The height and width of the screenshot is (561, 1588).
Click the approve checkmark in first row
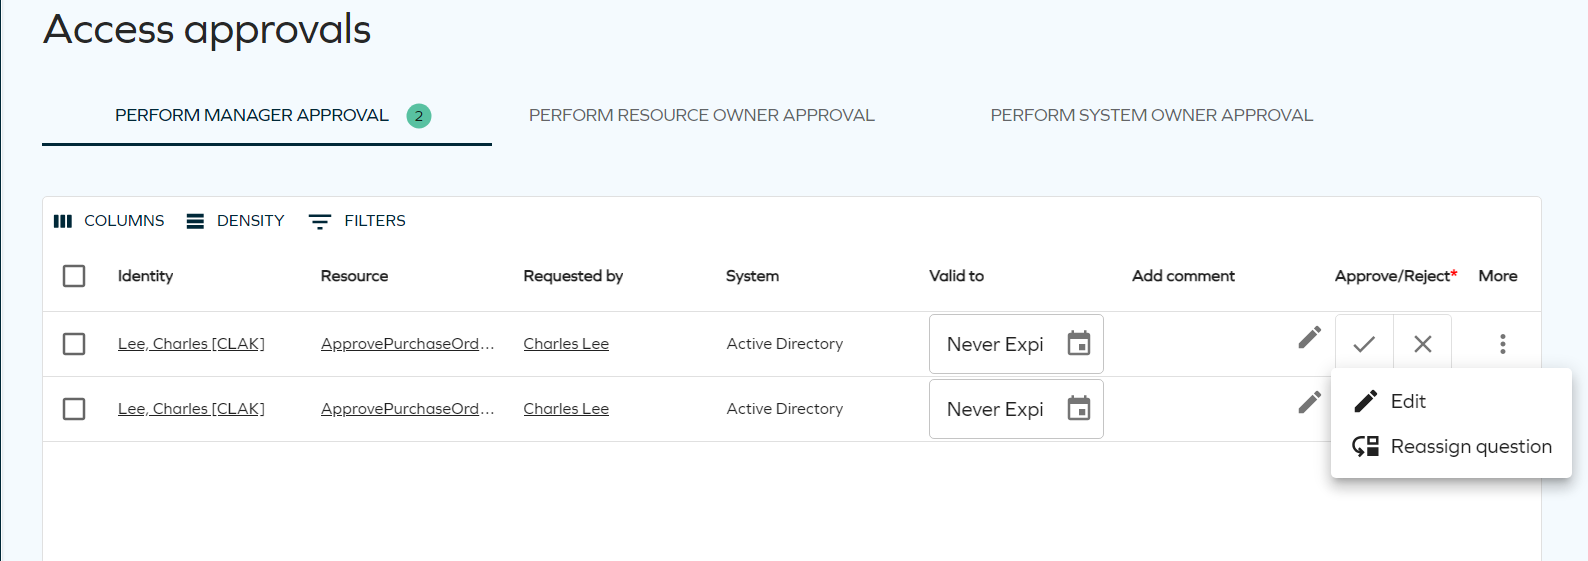point(1364,344)
